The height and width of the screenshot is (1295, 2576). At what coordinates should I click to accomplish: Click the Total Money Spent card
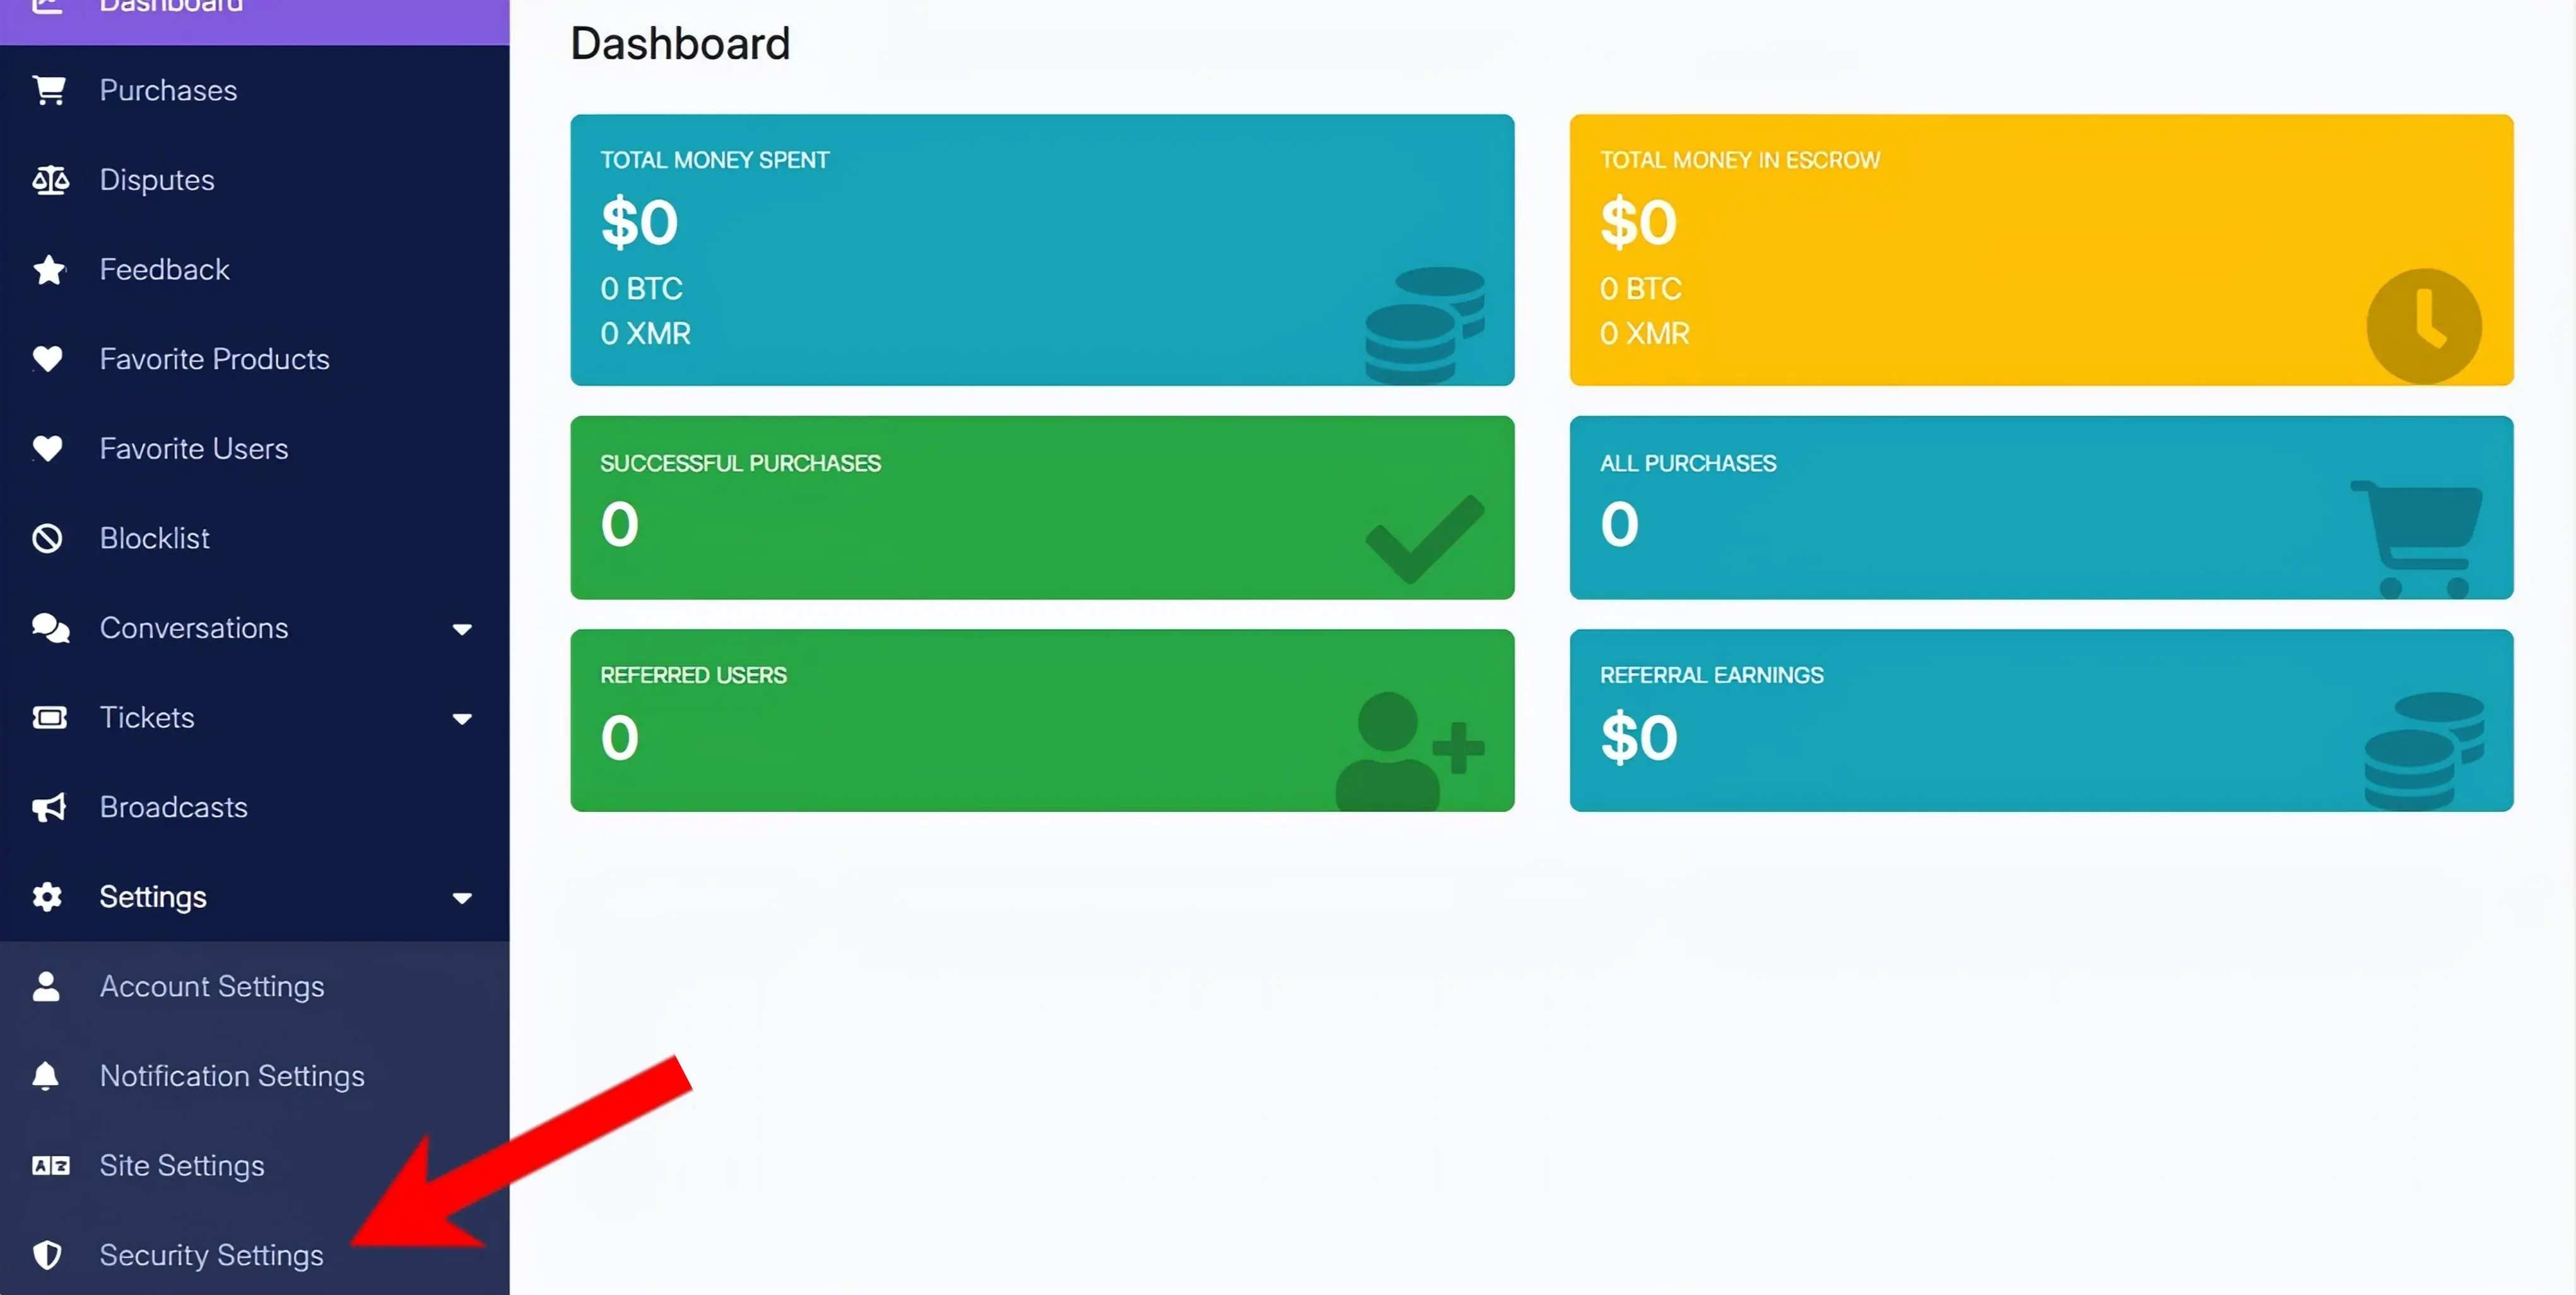tap(1041, 250)
